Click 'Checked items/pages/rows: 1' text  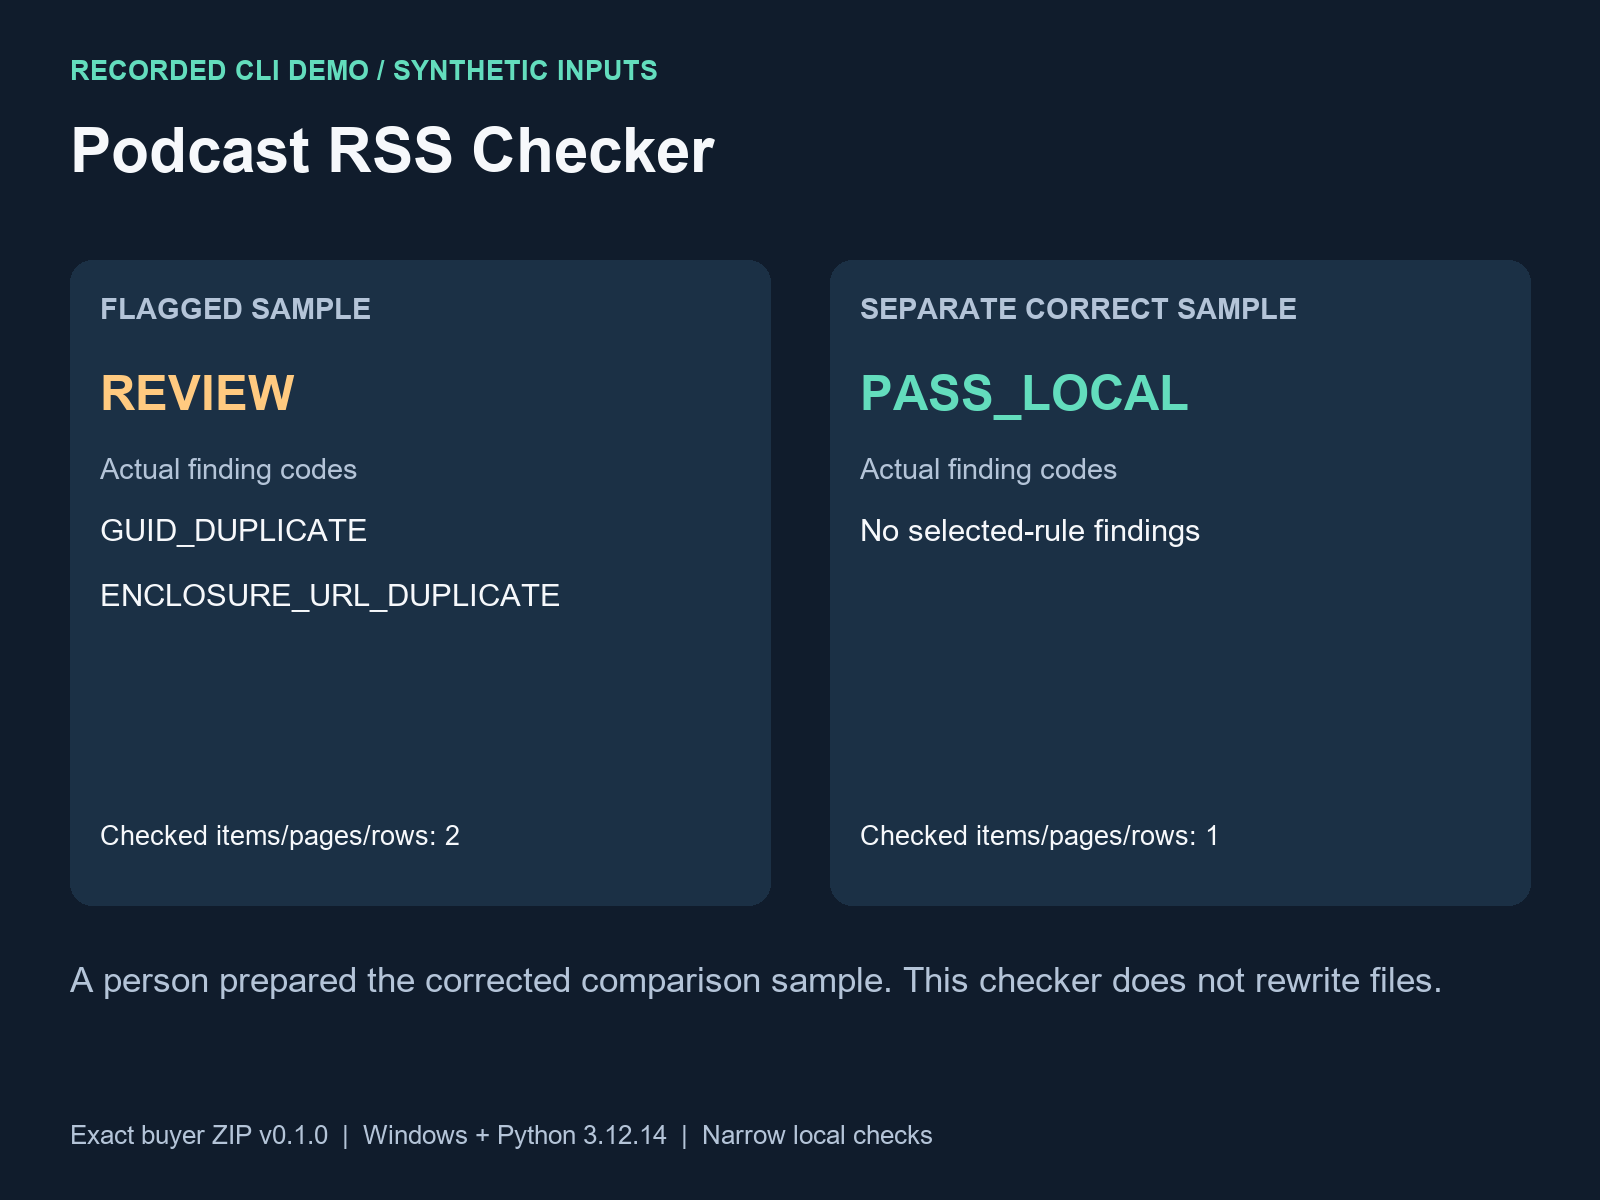tap(1039, 835)
